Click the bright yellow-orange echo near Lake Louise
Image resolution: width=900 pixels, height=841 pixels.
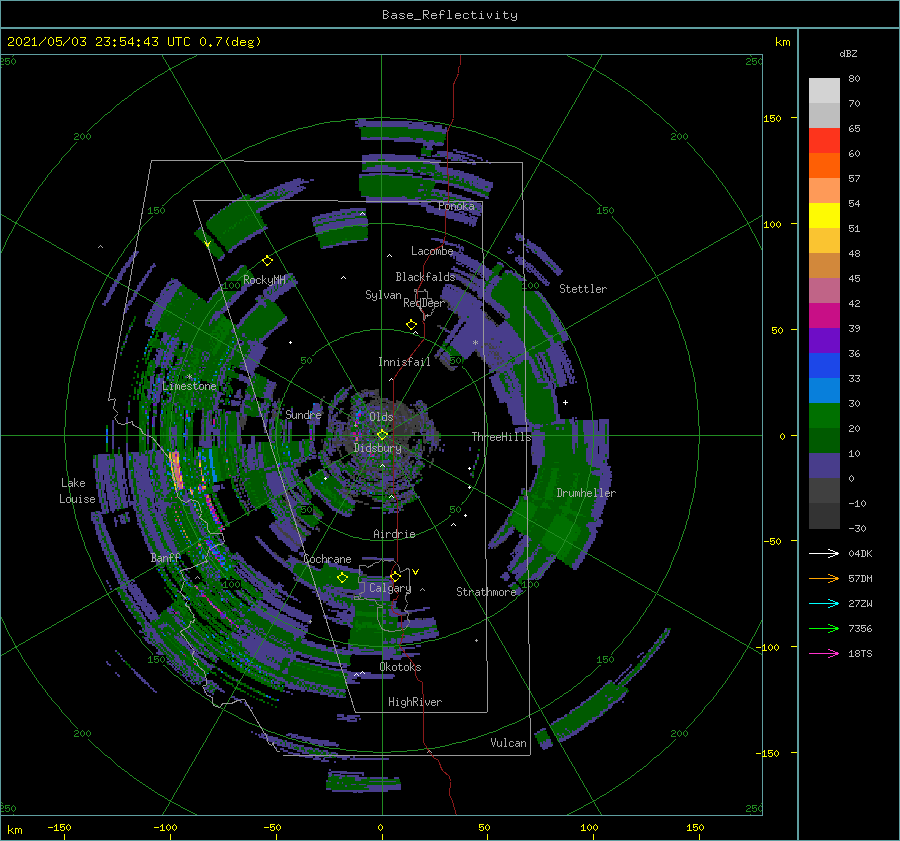(176, 470)
